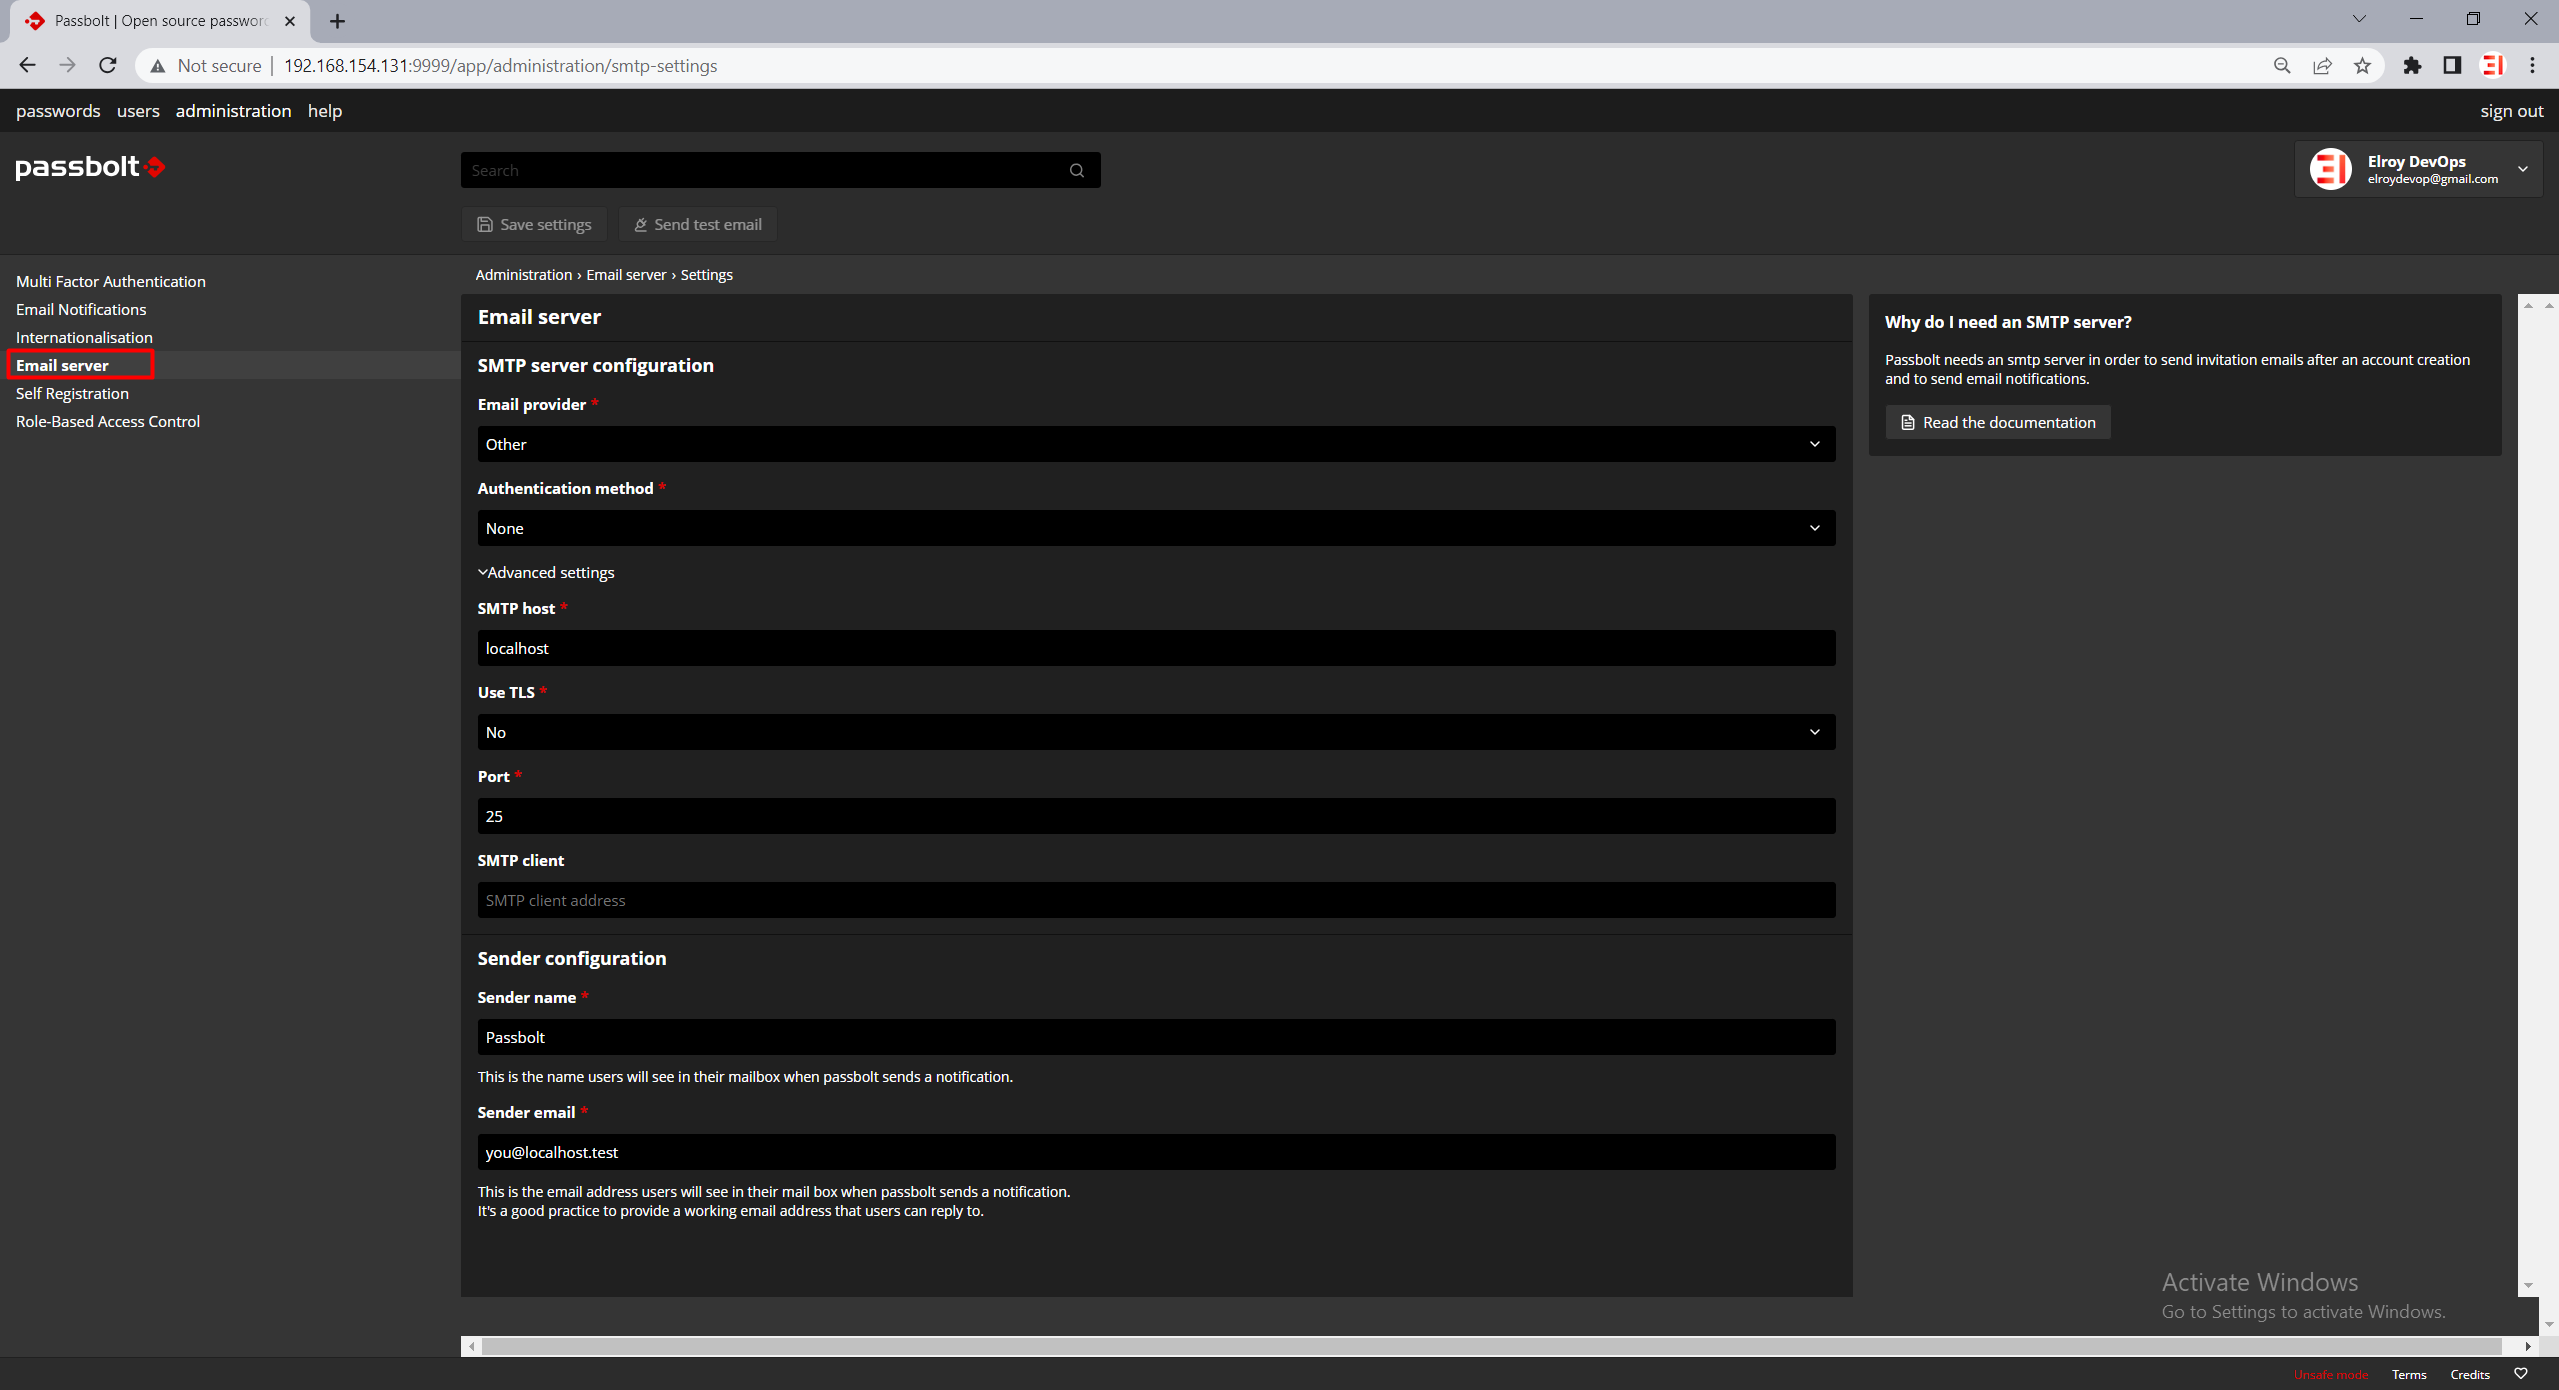The height and width of the screenshot is (1390, 2559).
Task: Open the Authentication method dropdown
Action: [x=1156, y=528]
